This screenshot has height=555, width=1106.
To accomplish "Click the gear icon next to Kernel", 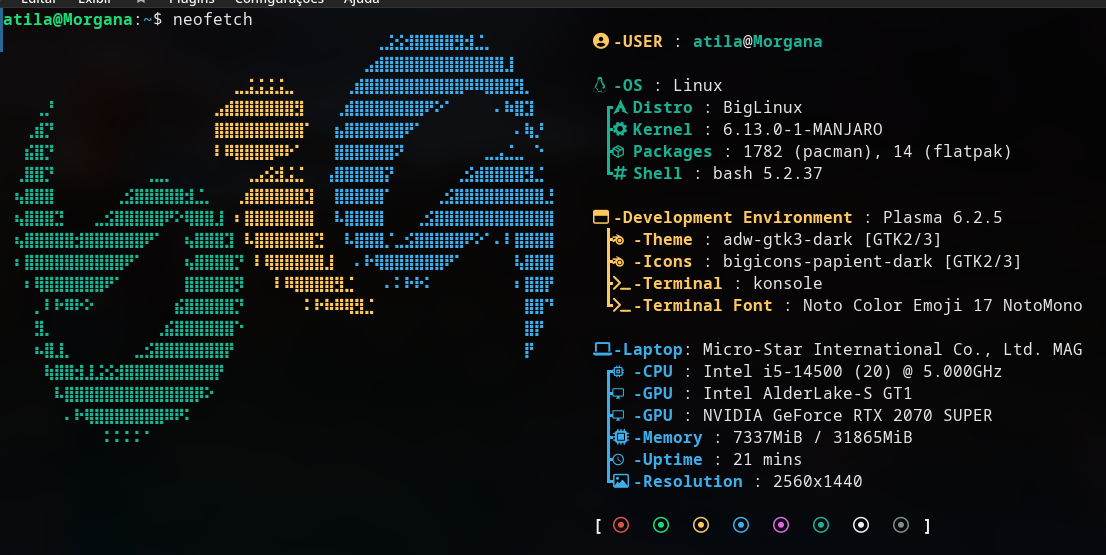I will pyautogui.click(x=620, y=129).
